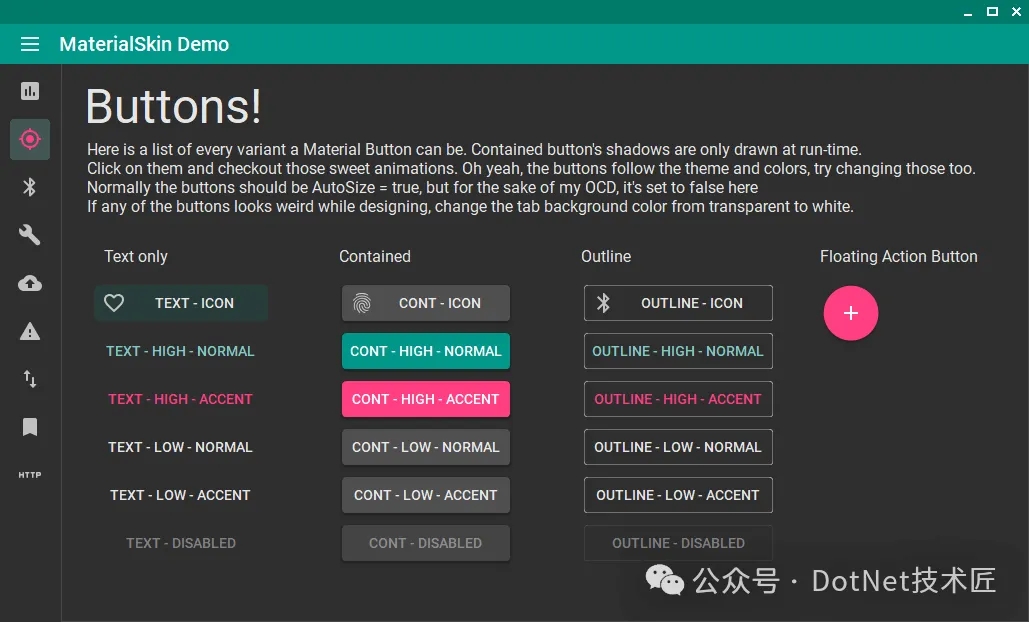Open the bar chart sidebar tab
The height and width of the screenshot is (622, 1029).
[30, 91]
